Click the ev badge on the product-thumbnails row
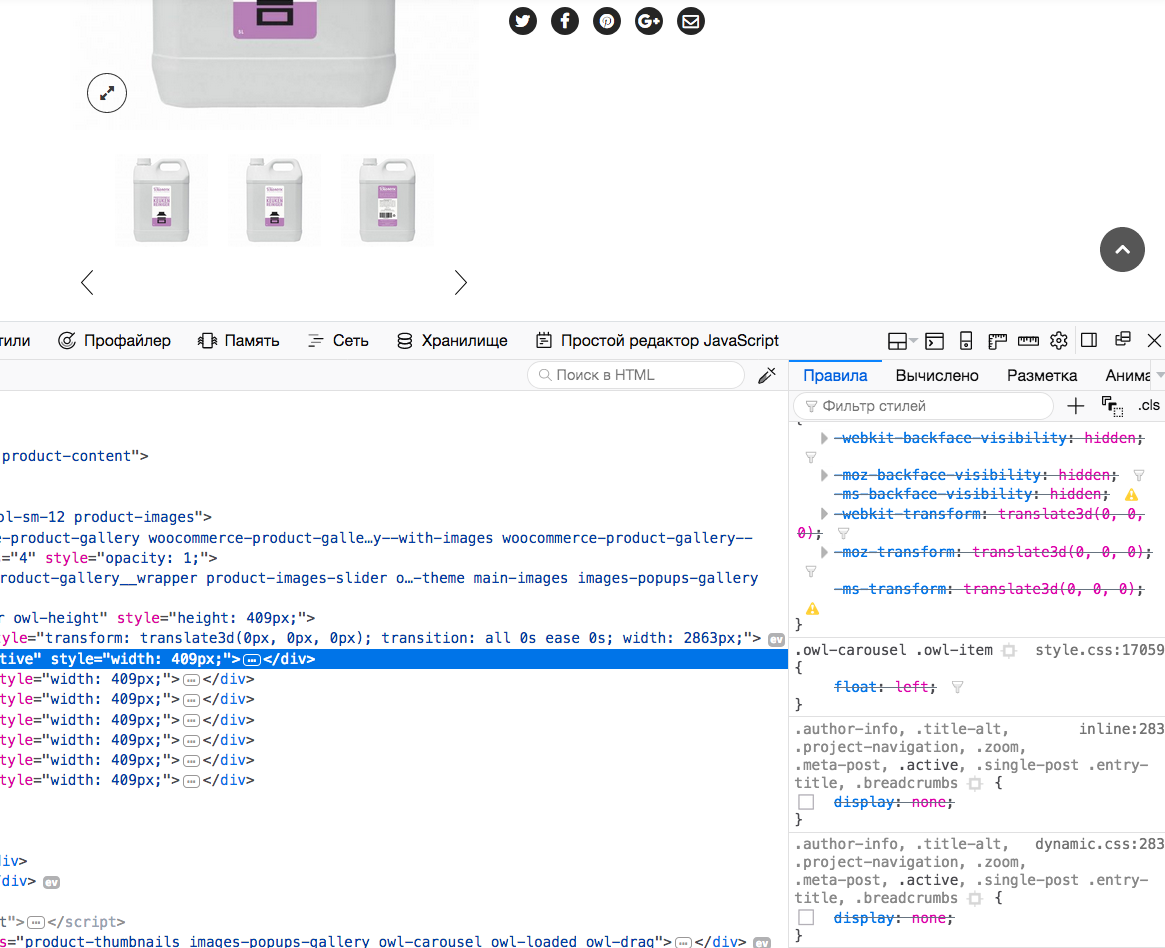Image resolution: width=1165 pixels, height=948 pixels. pos(762,943)
